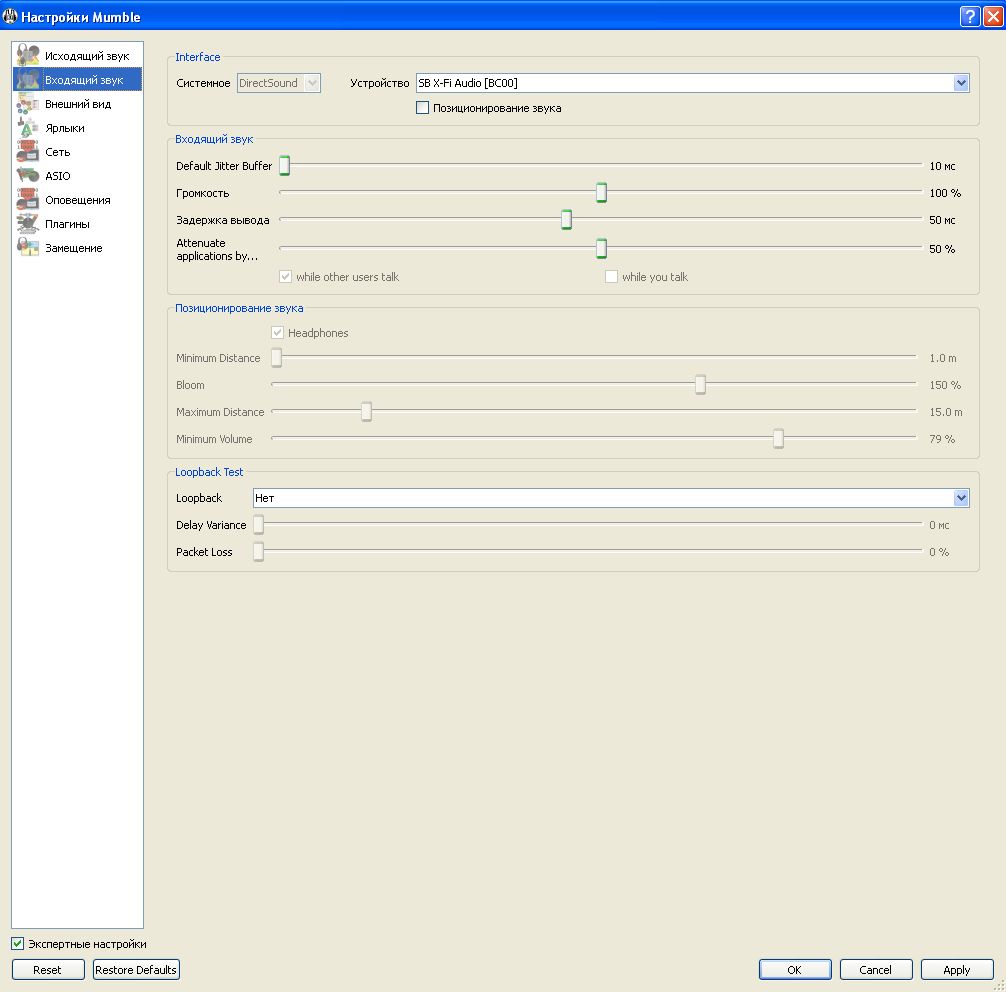
Task: Expand the Устройство device dropdown
Action: pyautogui.click(x=961, y=83)
